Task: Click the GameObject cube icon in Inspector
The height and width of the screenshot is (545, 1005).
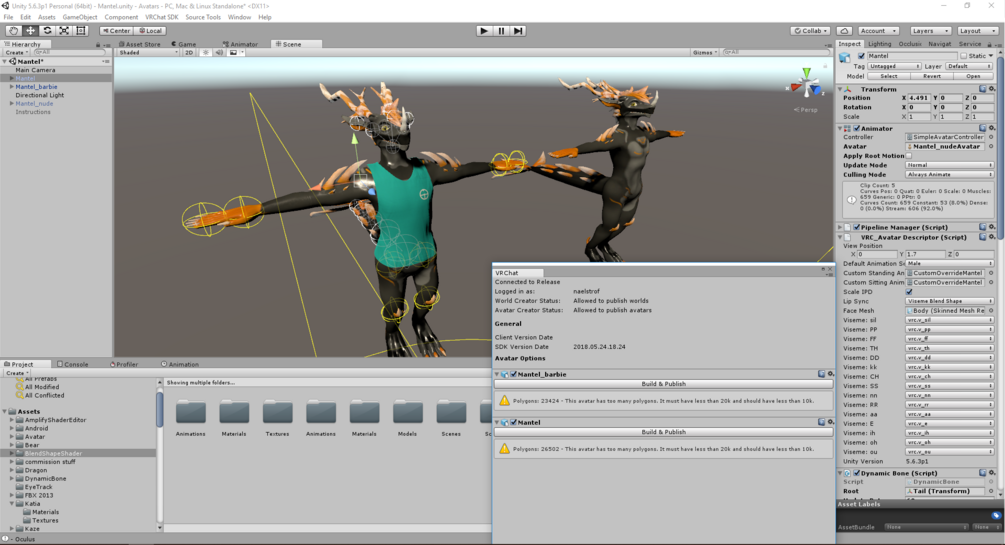Action: click(x=845, y=58)
